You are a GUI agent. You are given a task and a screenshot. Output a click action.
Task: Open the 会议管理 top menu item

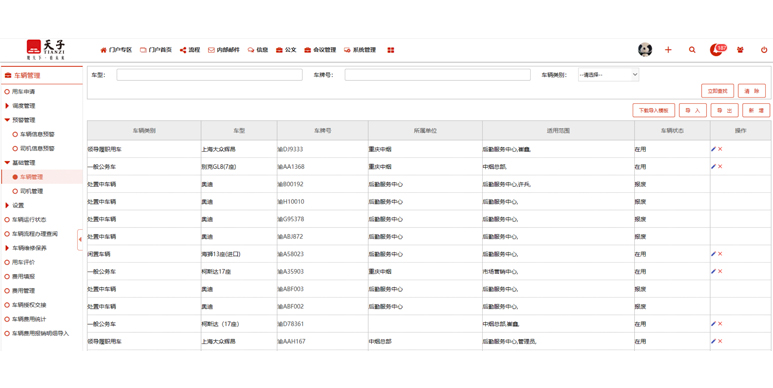pos(320,50)
